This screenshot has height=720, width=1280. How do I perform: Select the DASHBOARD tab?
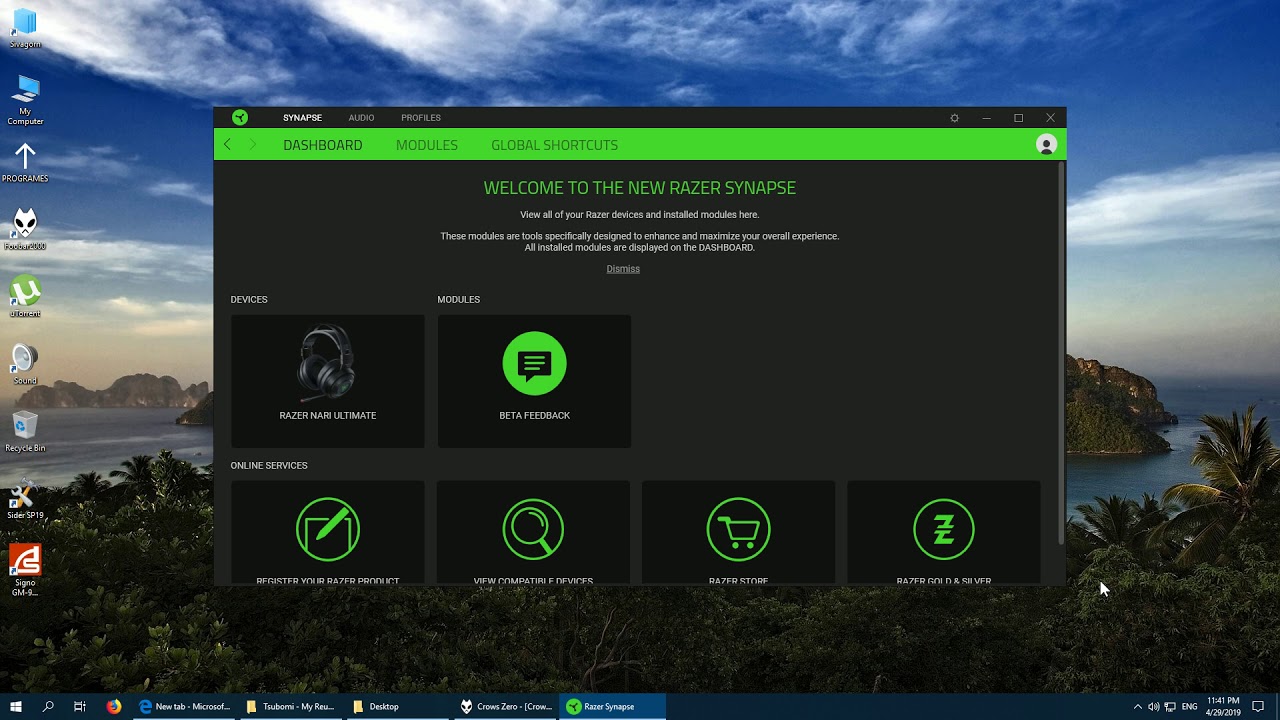pyautogui.click(x=322, y=145)
